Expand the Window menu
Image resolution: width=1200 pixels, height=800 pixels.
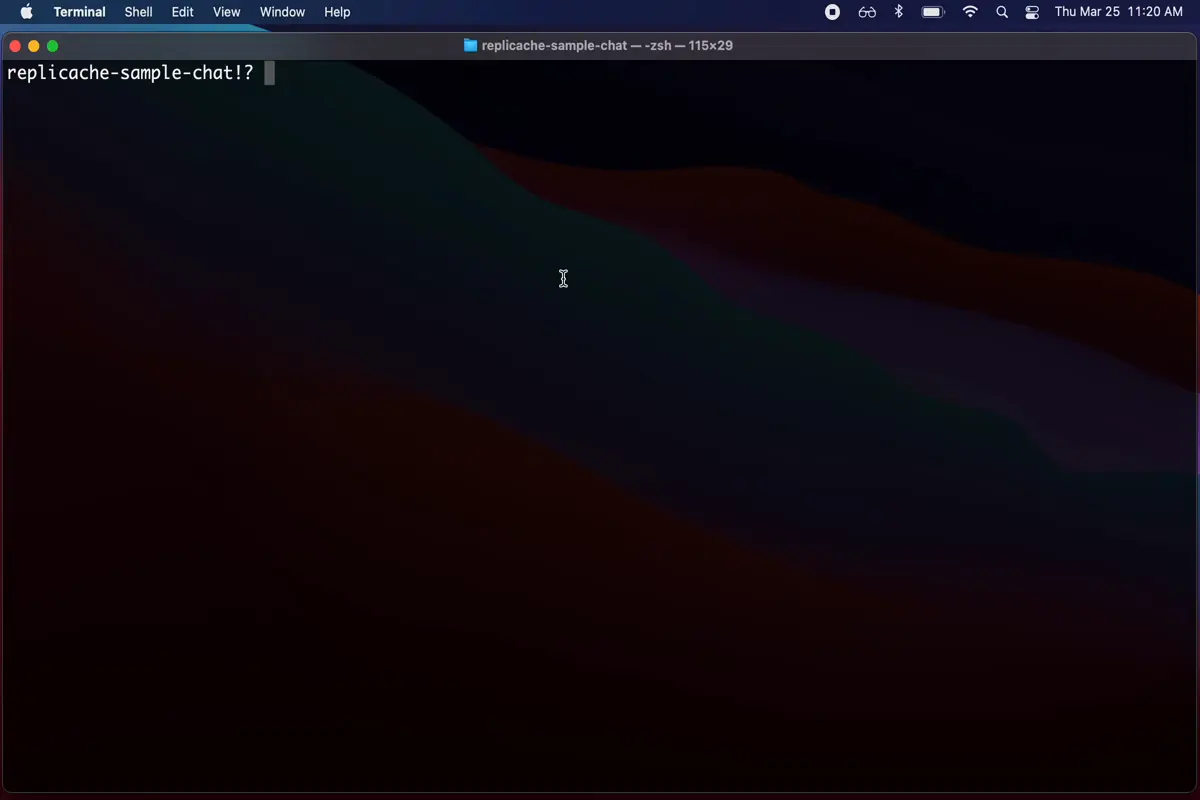(282, 12)
